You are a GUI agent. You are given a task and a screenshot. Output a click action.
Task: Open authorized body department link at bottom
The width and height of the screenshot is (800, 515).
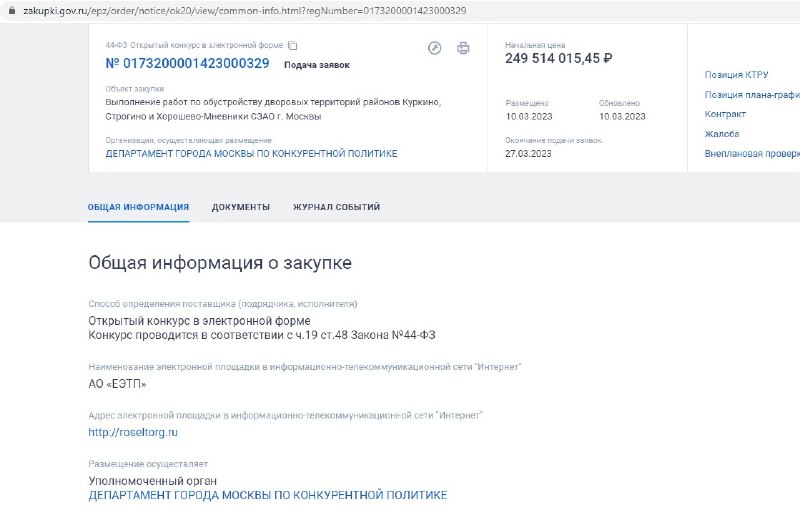click(268, 495)
